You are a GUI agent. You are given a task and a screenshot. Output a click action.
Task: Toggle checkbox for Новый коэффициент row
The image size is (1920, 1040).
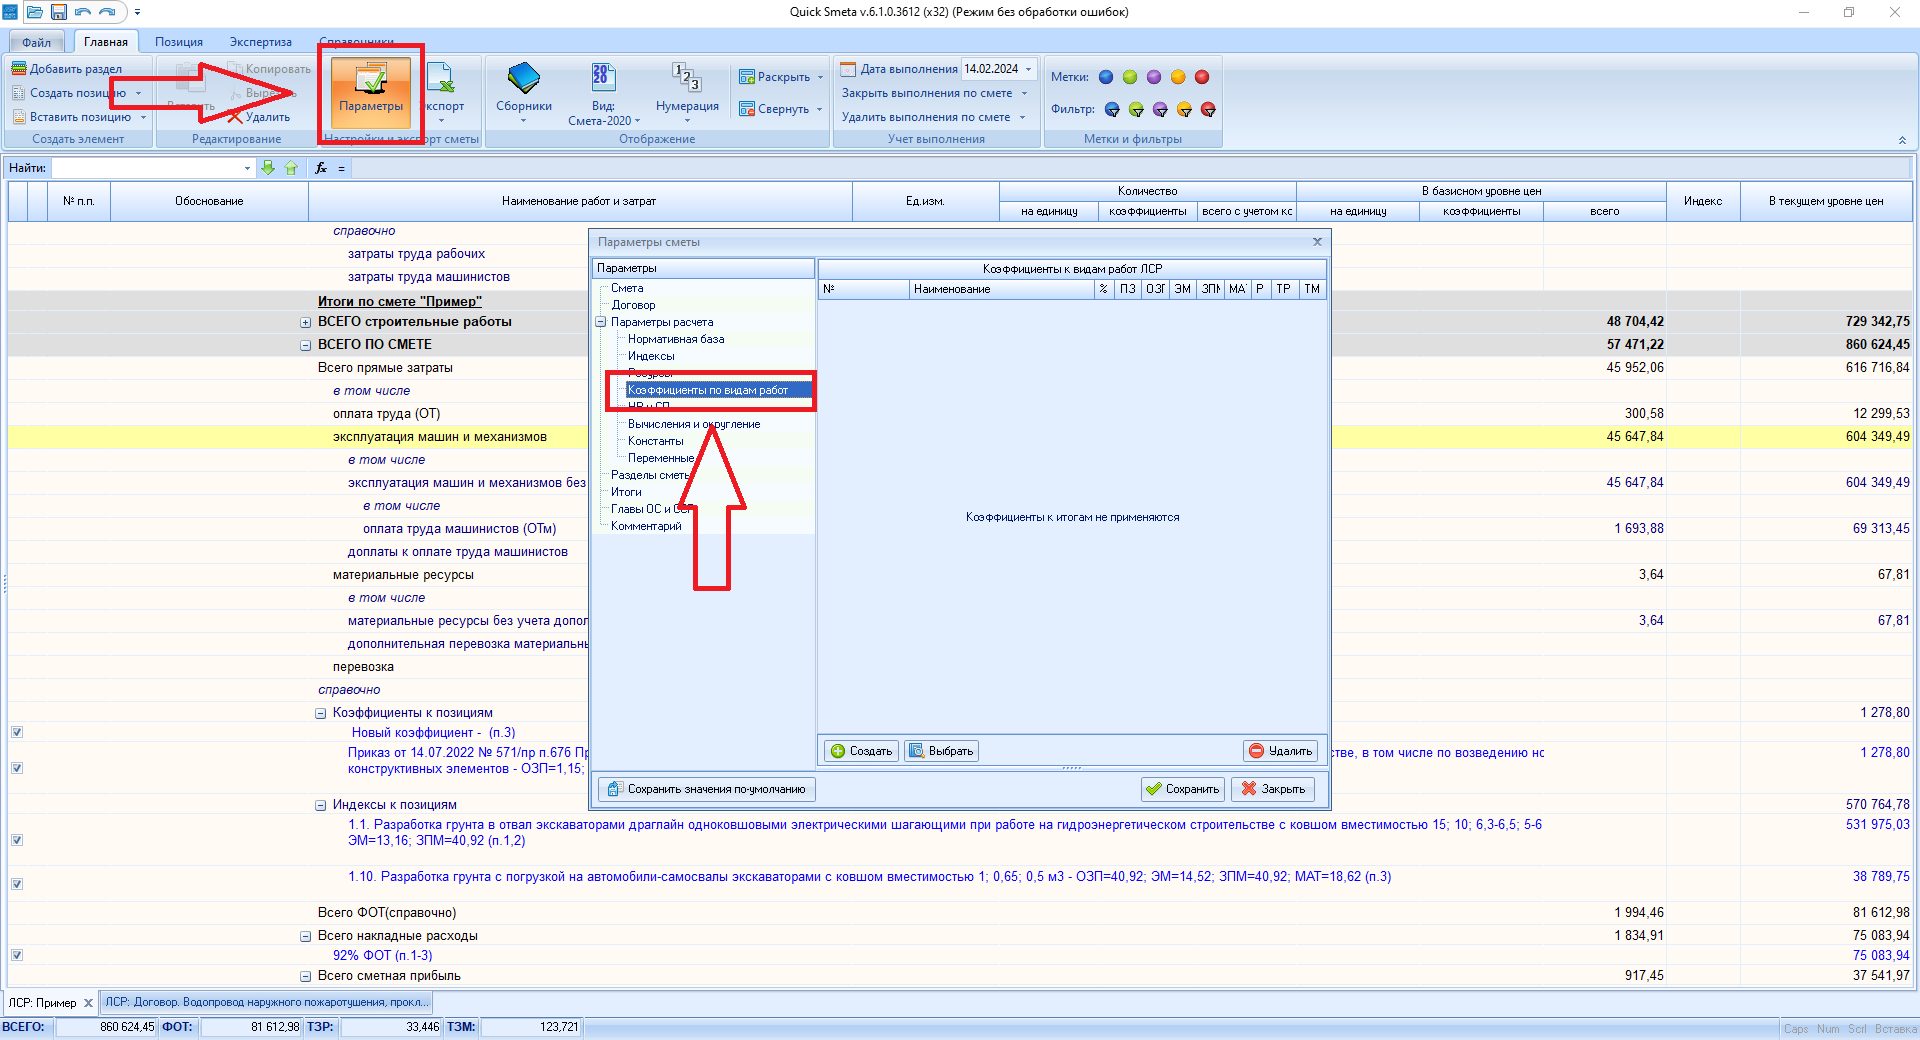click(17, 732)
